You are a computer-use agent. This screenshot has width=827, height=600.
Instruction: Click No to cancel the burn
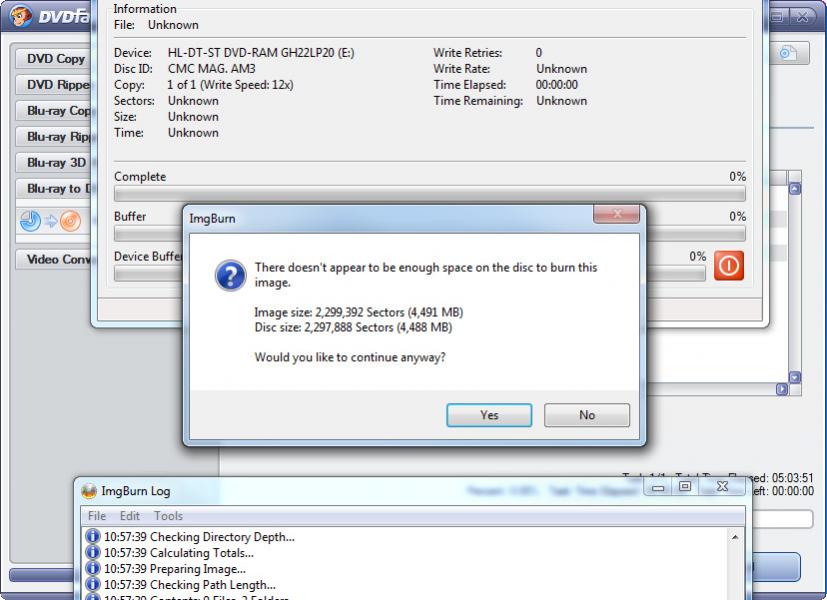click(586, 415)
